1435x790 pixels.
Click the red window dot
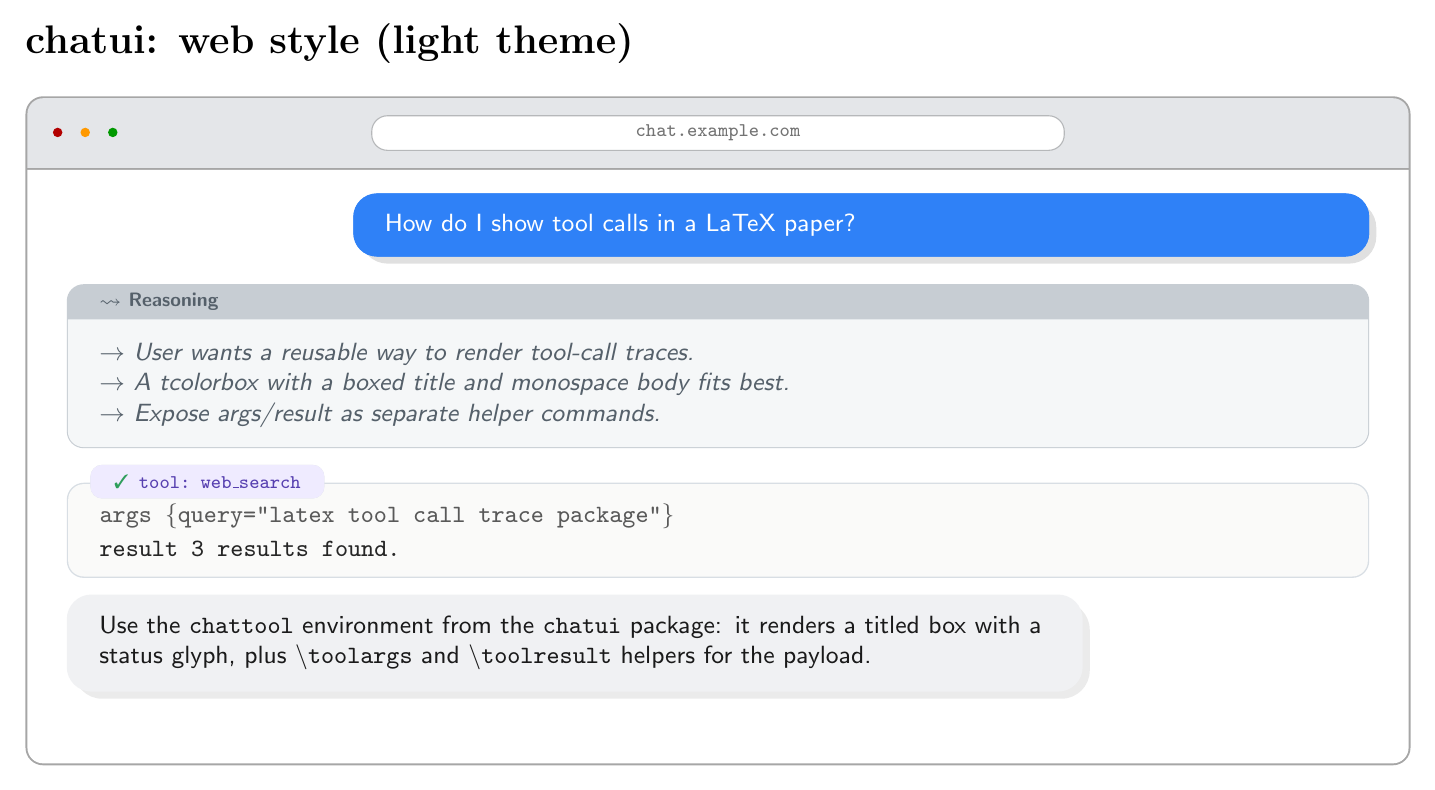click(58, 132)
